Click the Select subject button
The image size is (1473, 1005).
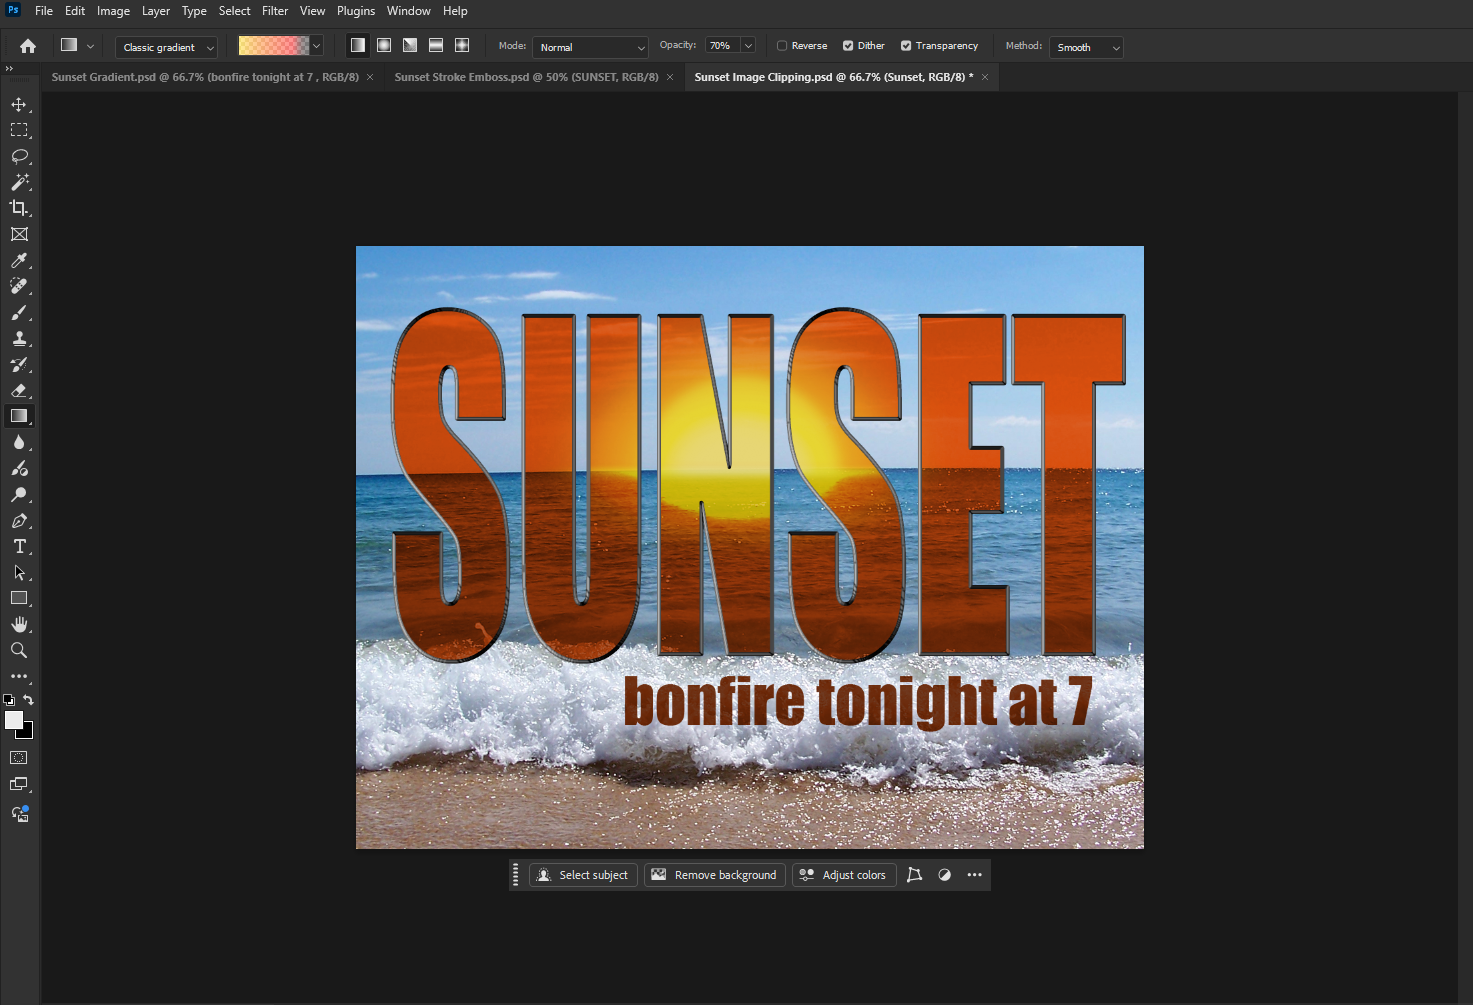(x=583, y=875)
